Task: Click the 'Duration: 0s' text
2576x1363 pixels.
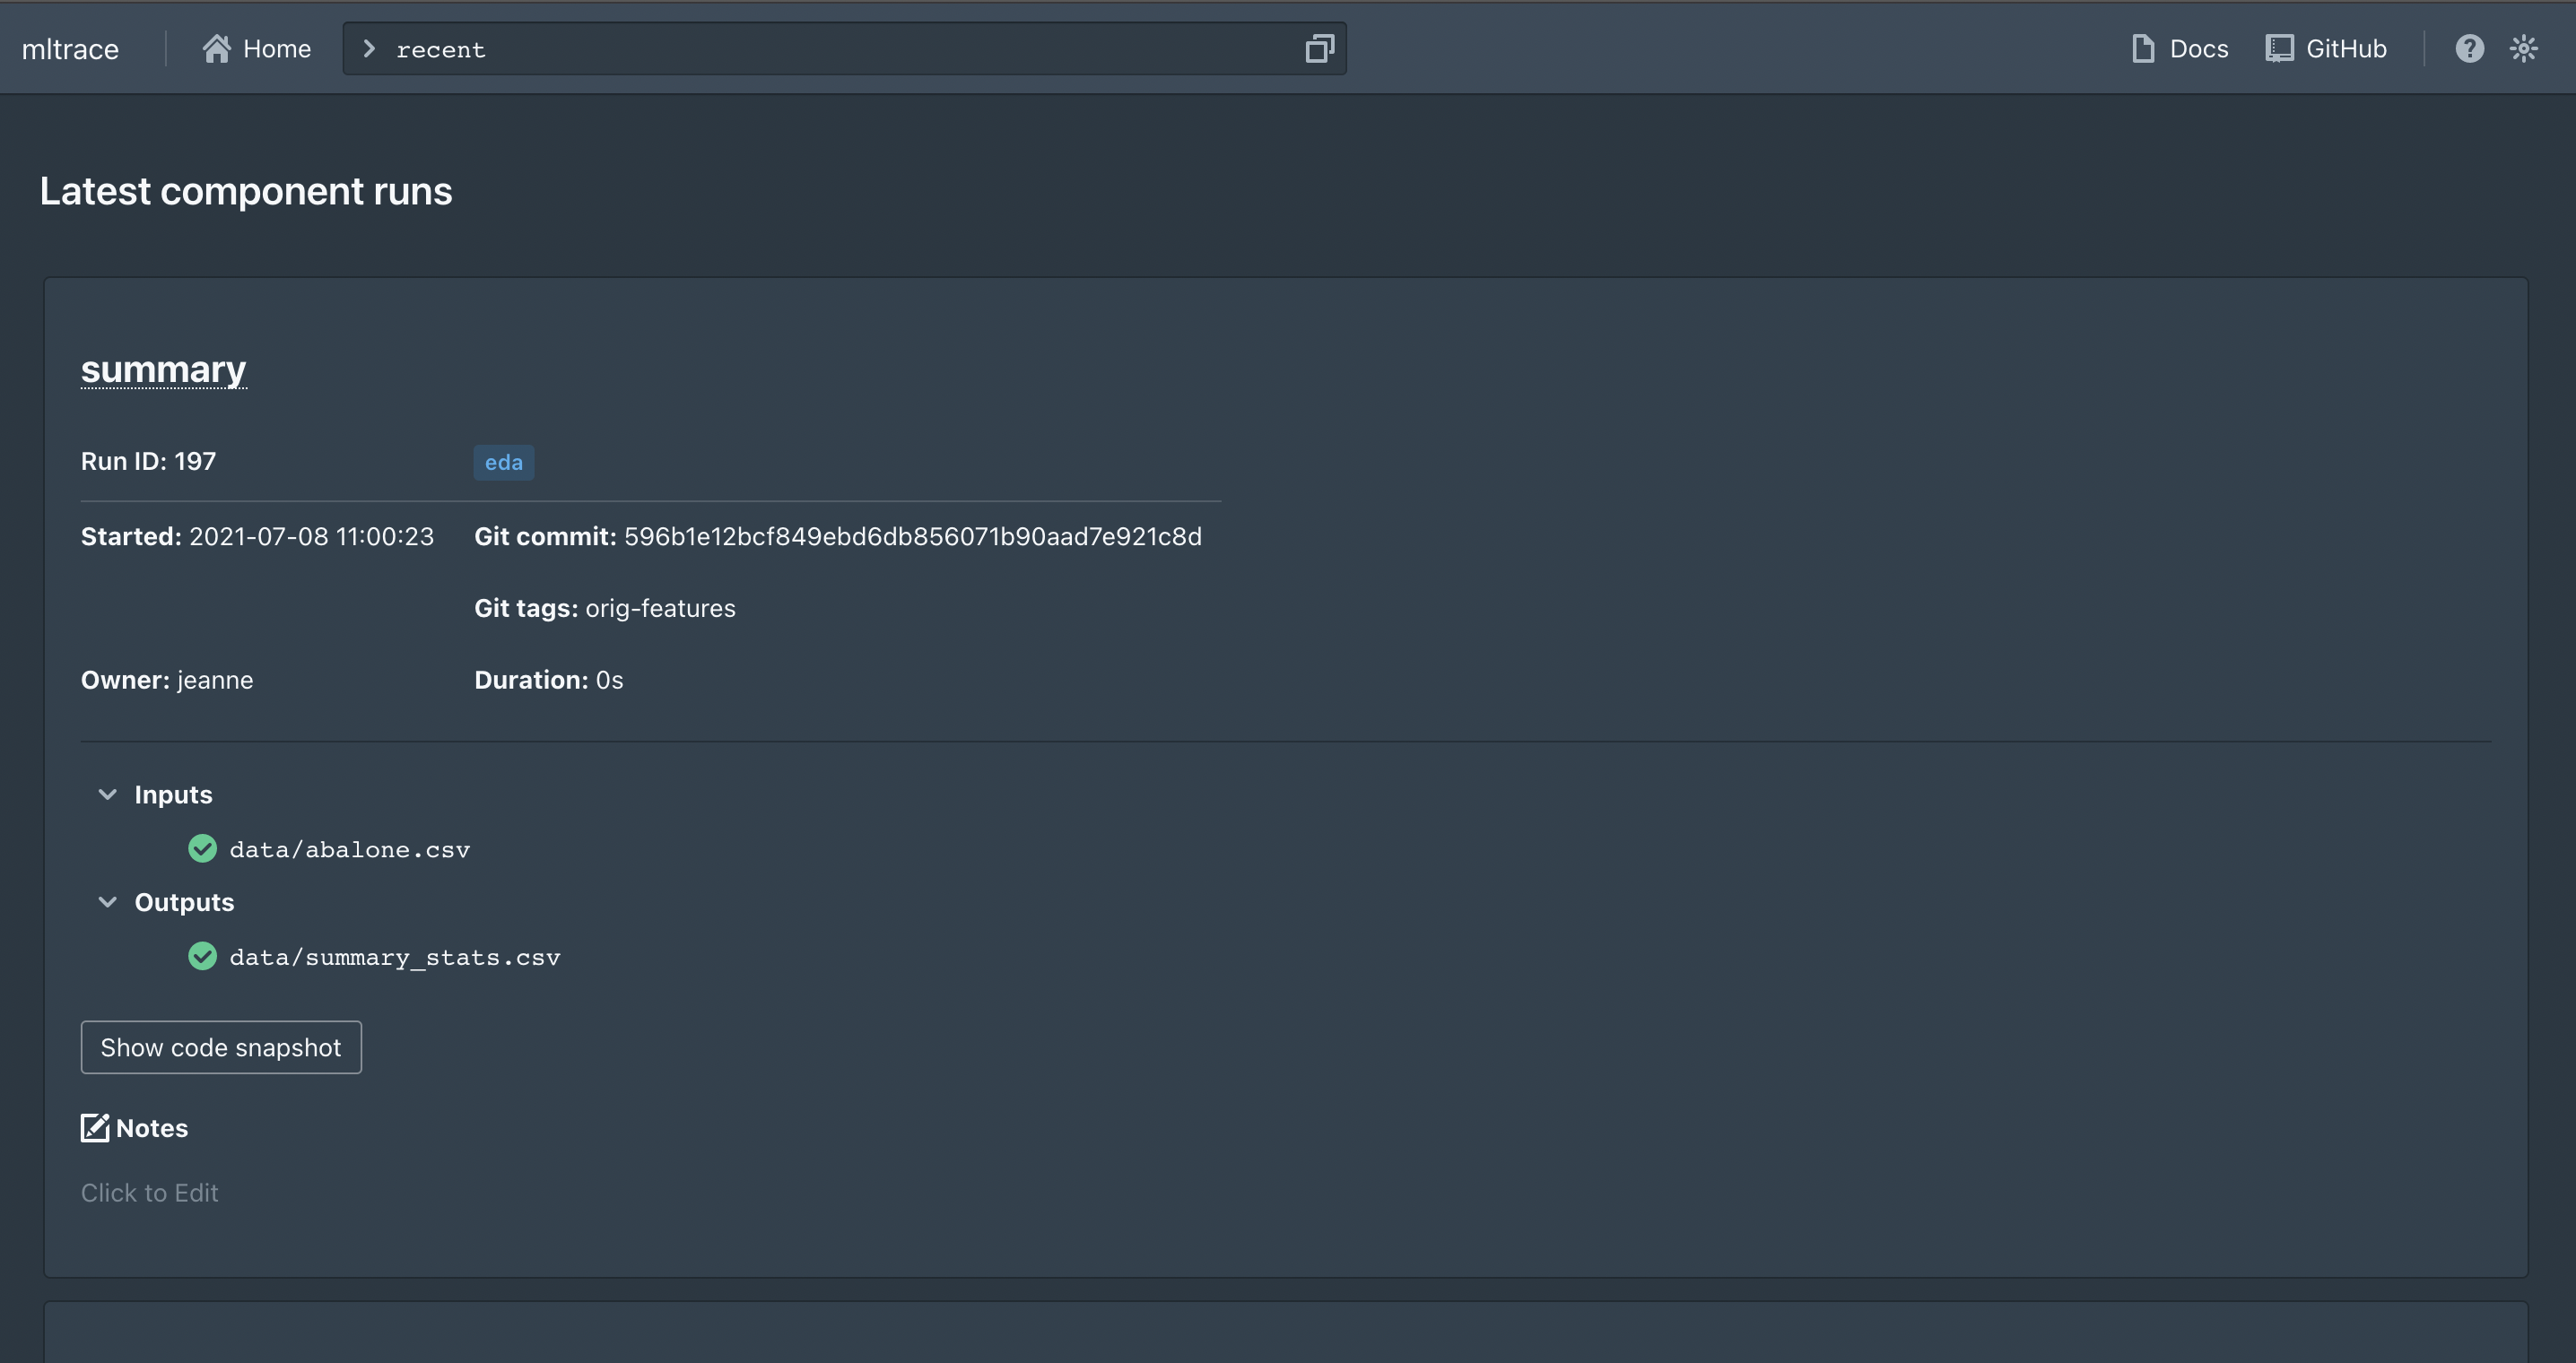Action: pyautogui.click(x=548, y=680)
